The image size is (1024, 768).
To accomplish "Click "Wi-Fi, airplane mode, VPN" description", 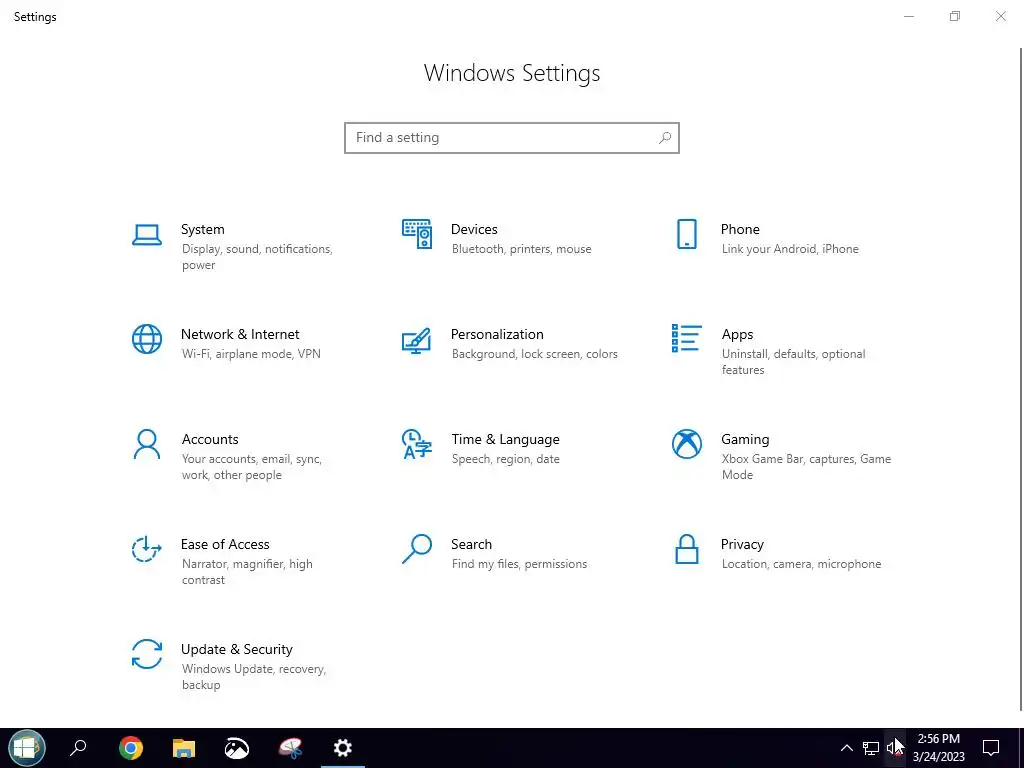I will click(x=251, y=354).
